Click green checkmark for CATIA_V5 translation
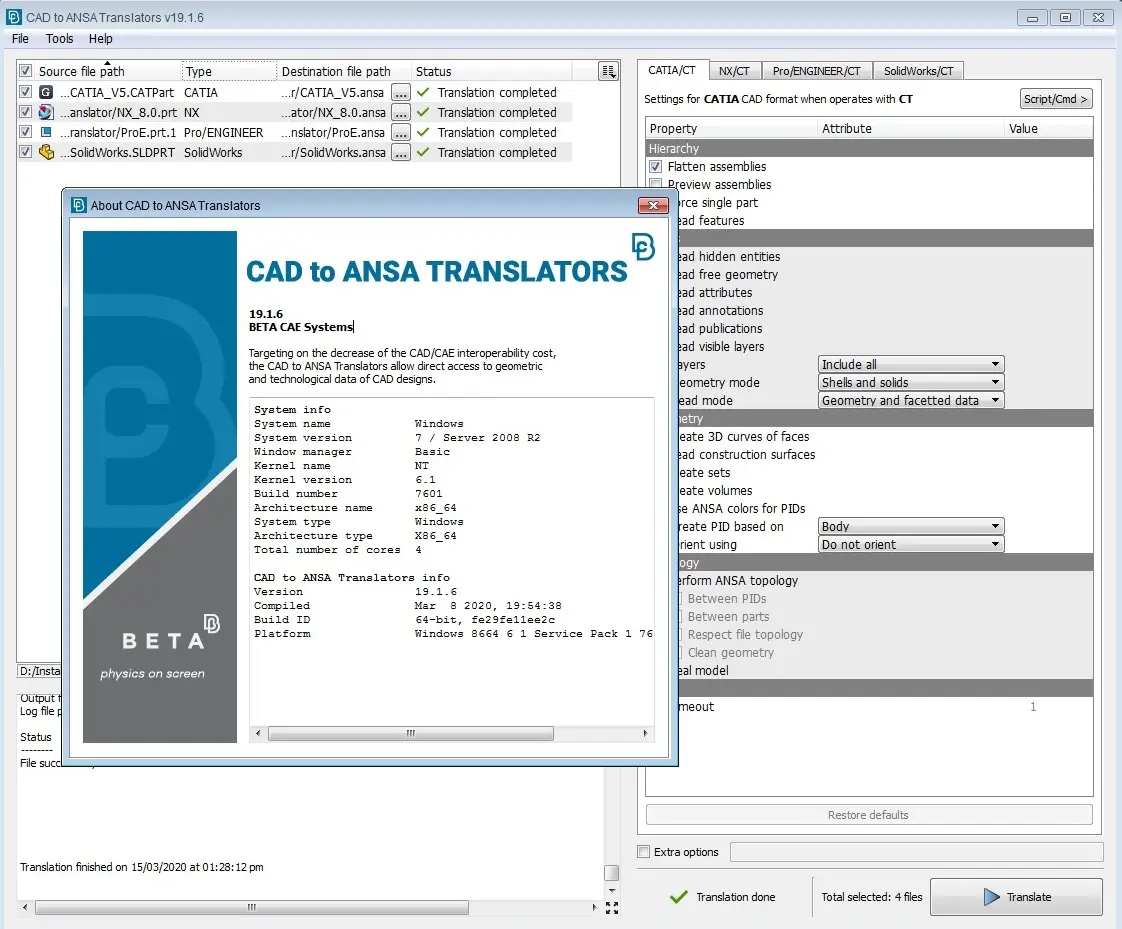1122x929 pixels. pyautogui.click(x=423, y=92)
